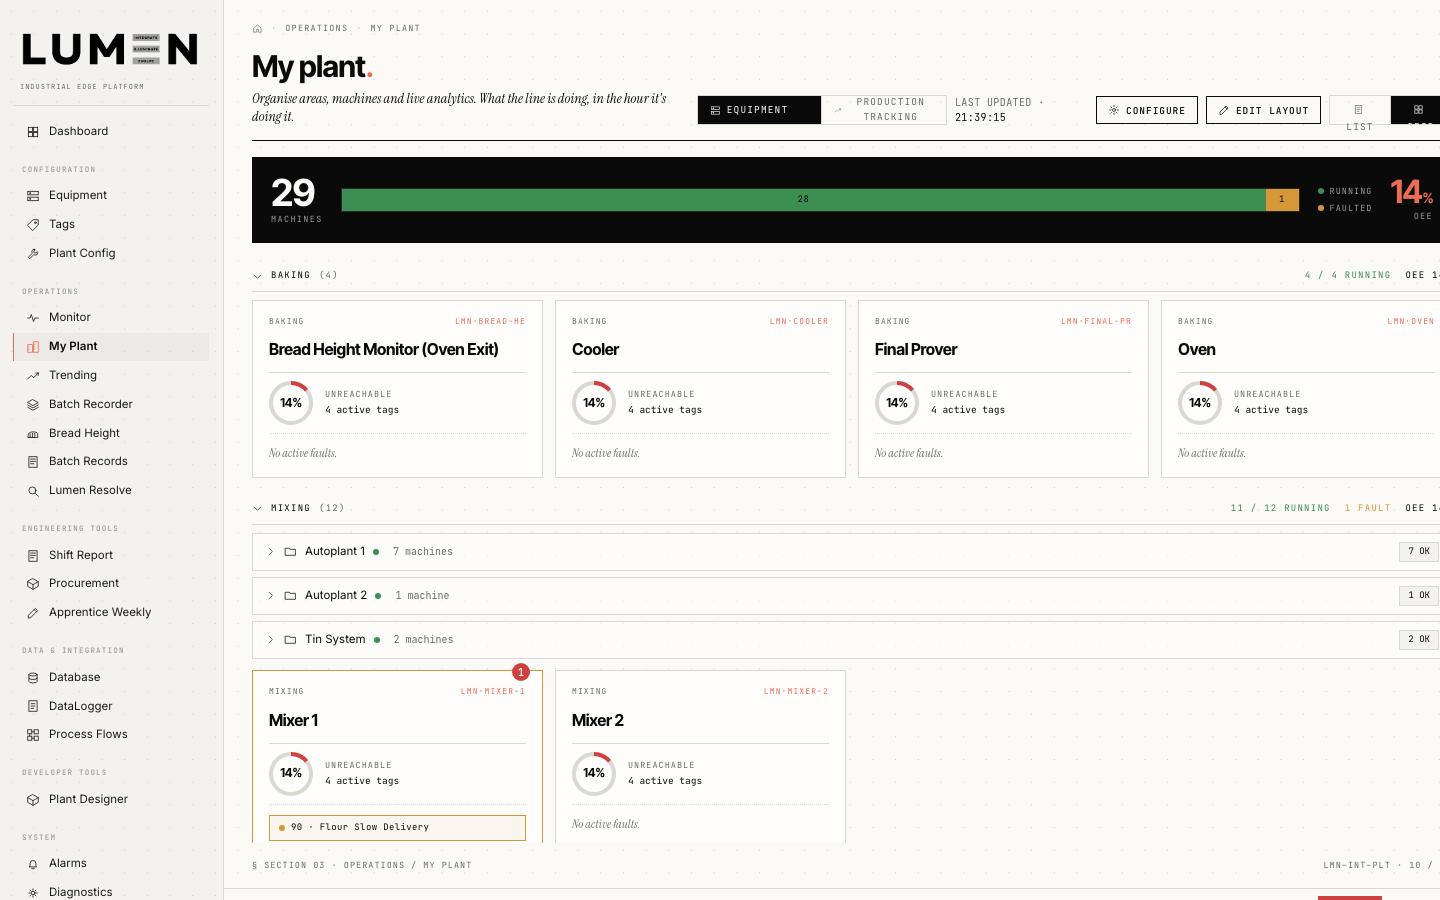This screenshot has width=1440, height=900.
Task: Click the 2 OK badge for Tin System
Action: (1418, 640)
